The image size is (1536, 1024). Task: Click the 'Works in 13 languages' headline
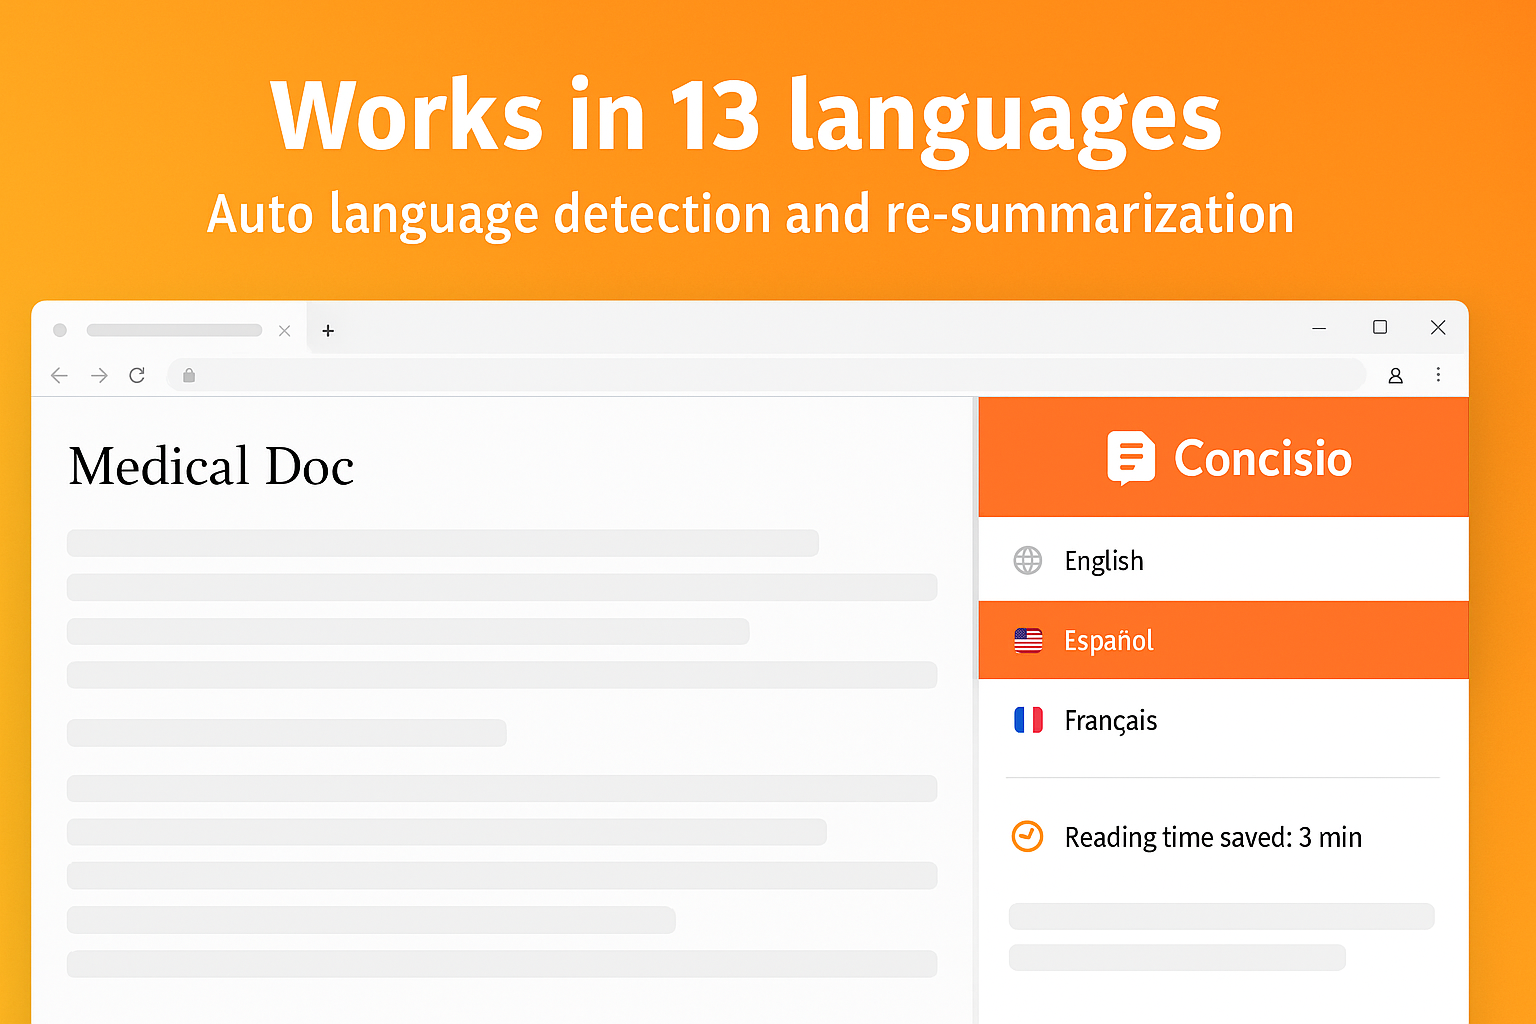click(746, 119)
